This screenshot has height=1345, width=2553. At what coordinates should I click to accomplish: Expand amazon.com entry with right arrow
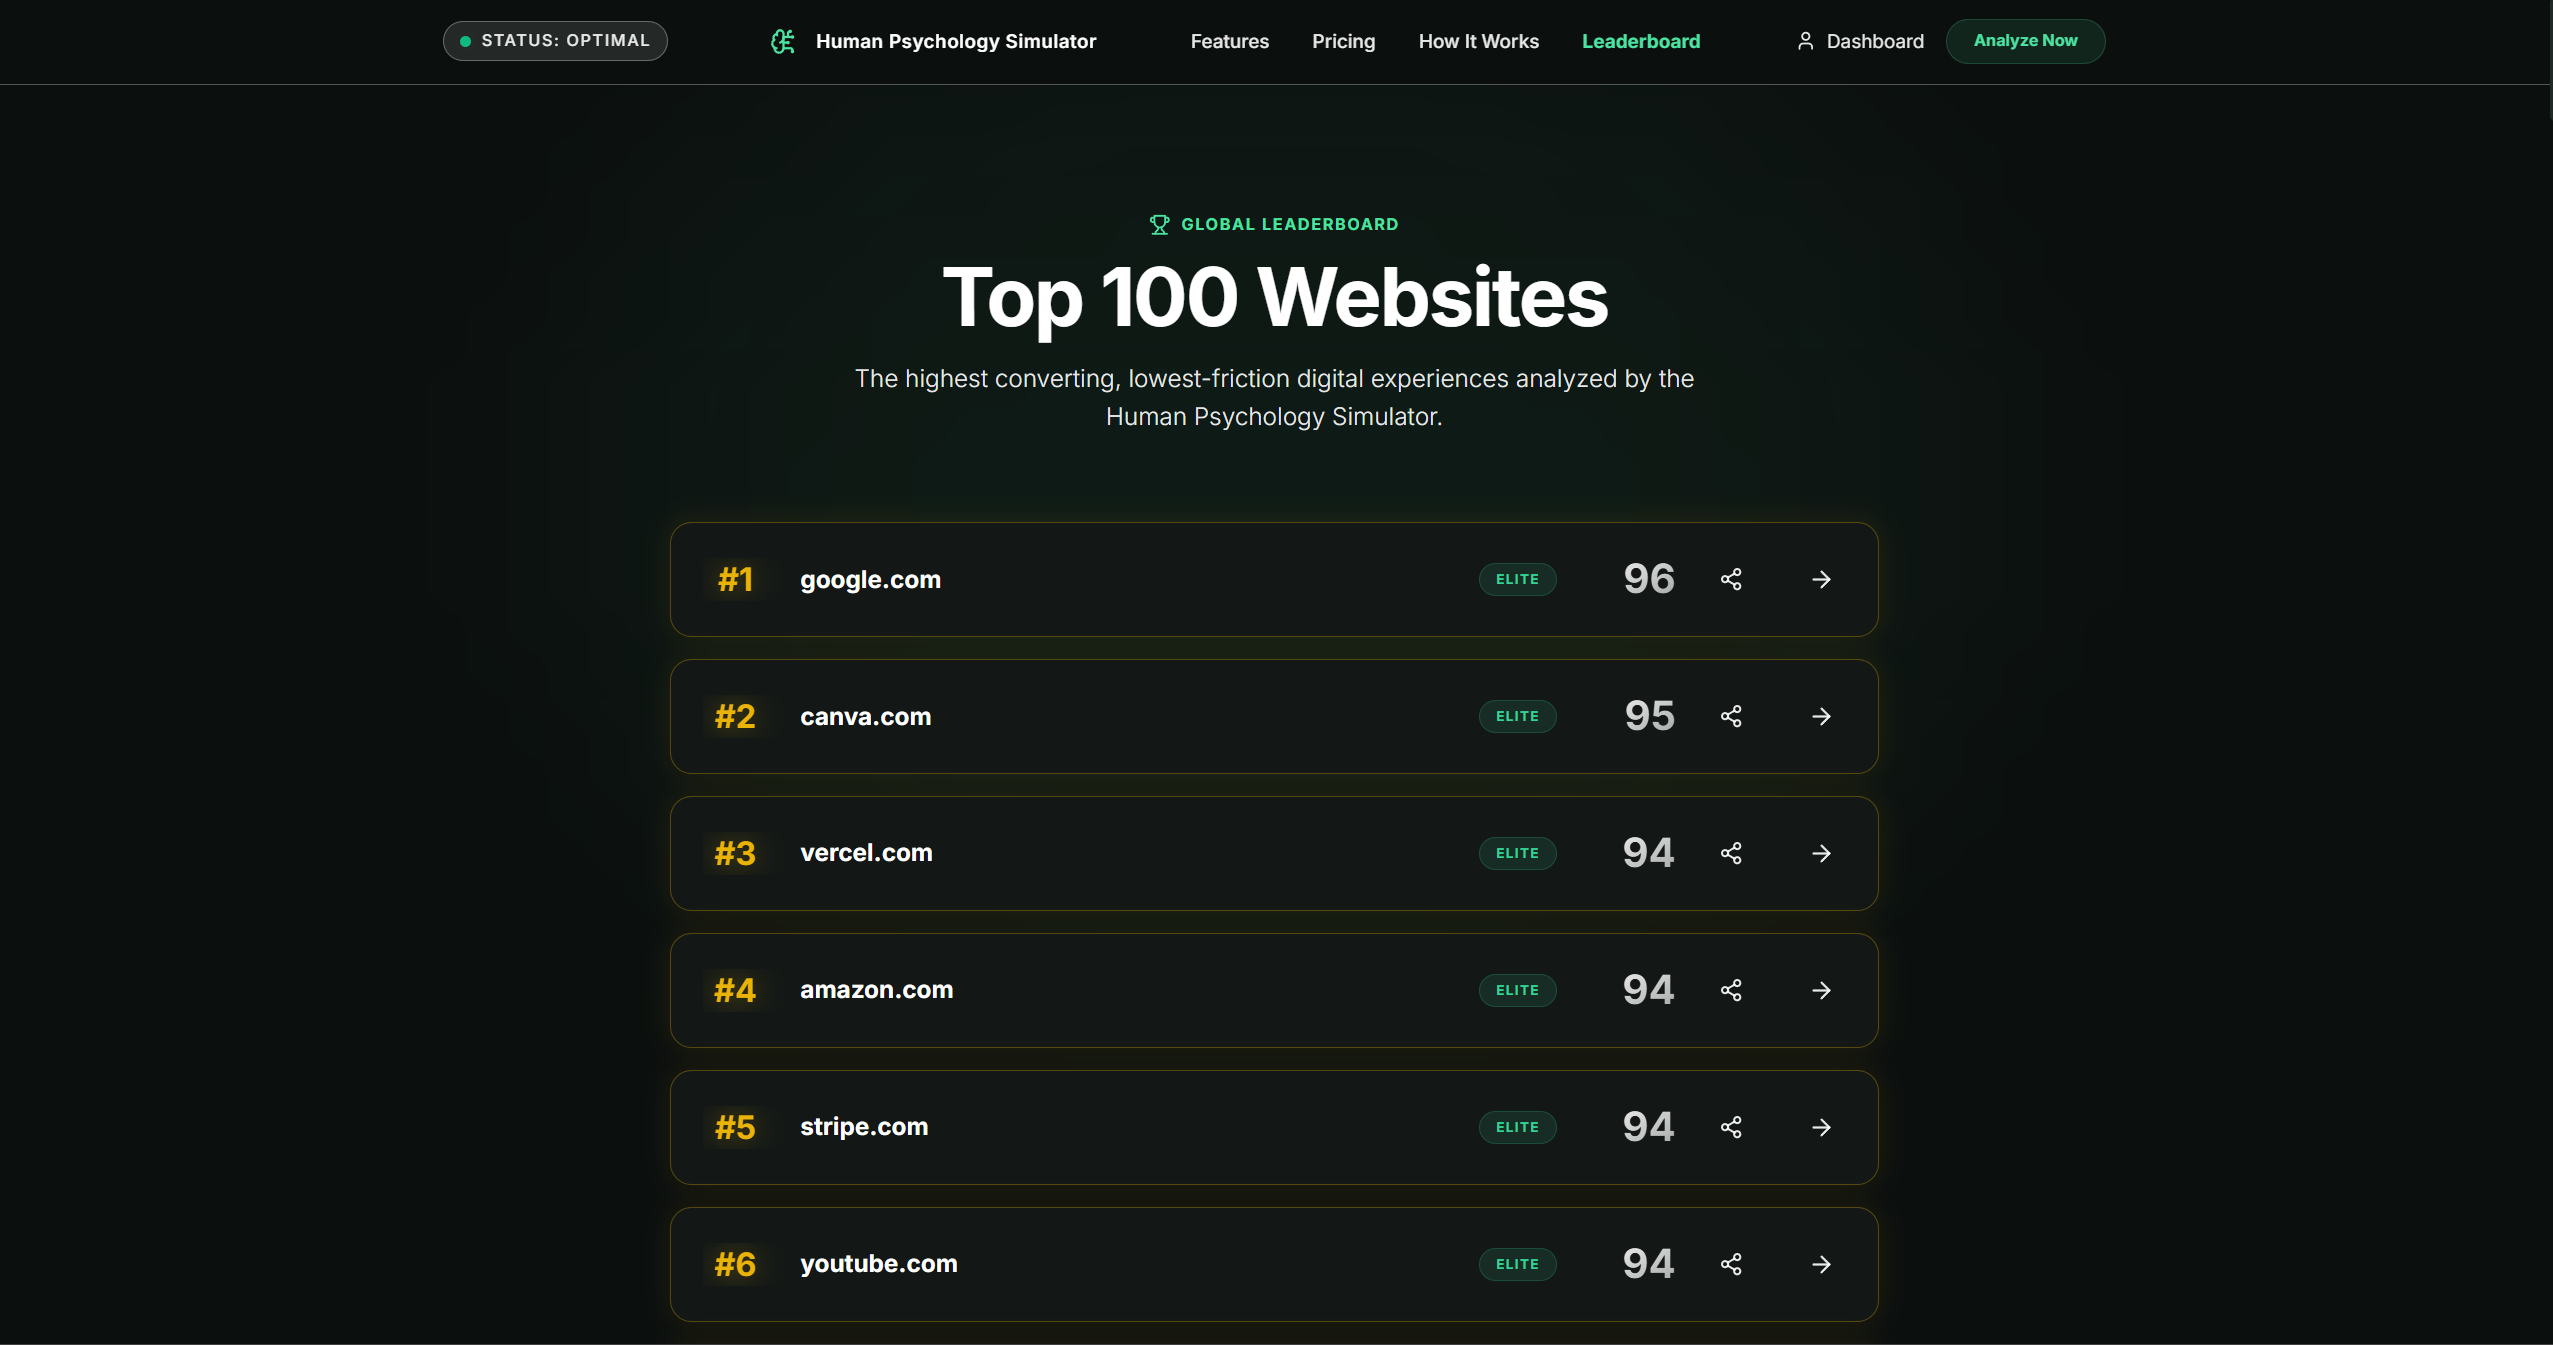1821,990
